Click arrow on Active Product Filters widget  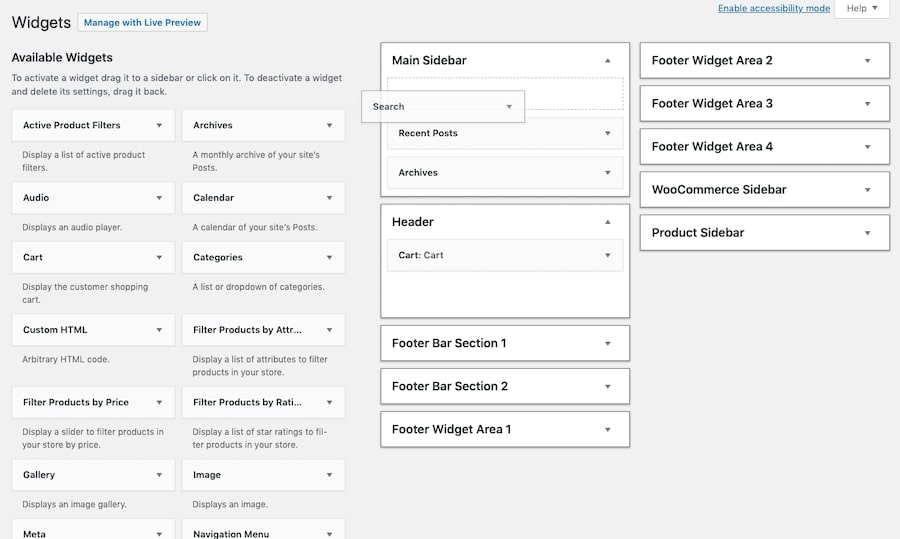(159, 125)
